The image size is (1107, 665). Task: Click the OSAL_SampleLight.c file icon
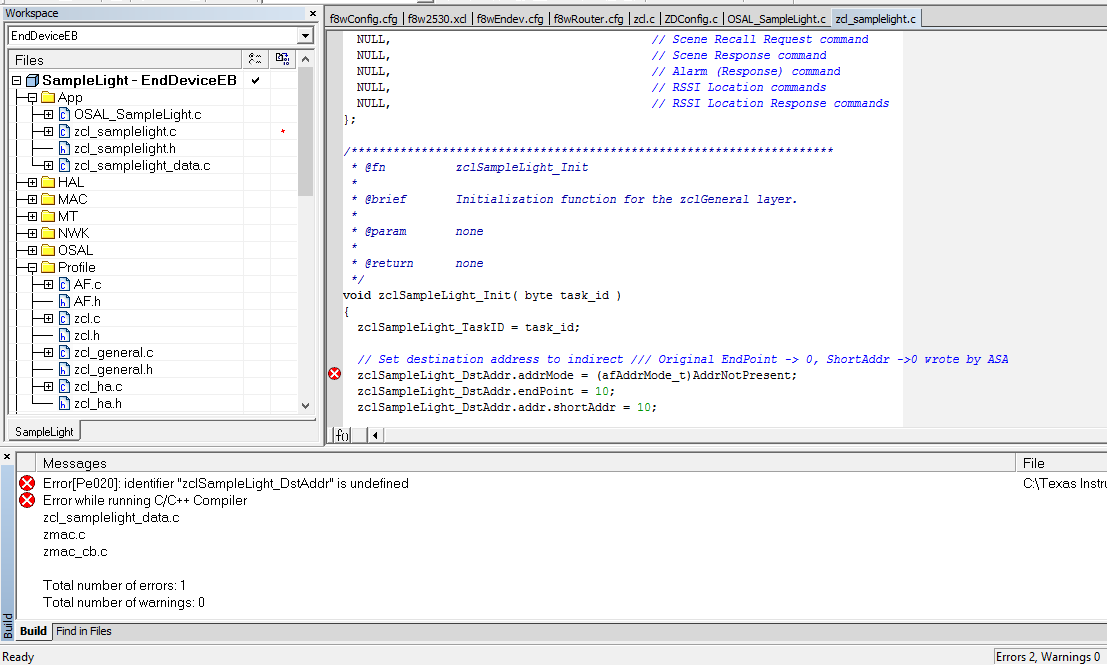[x=64, y=114]
